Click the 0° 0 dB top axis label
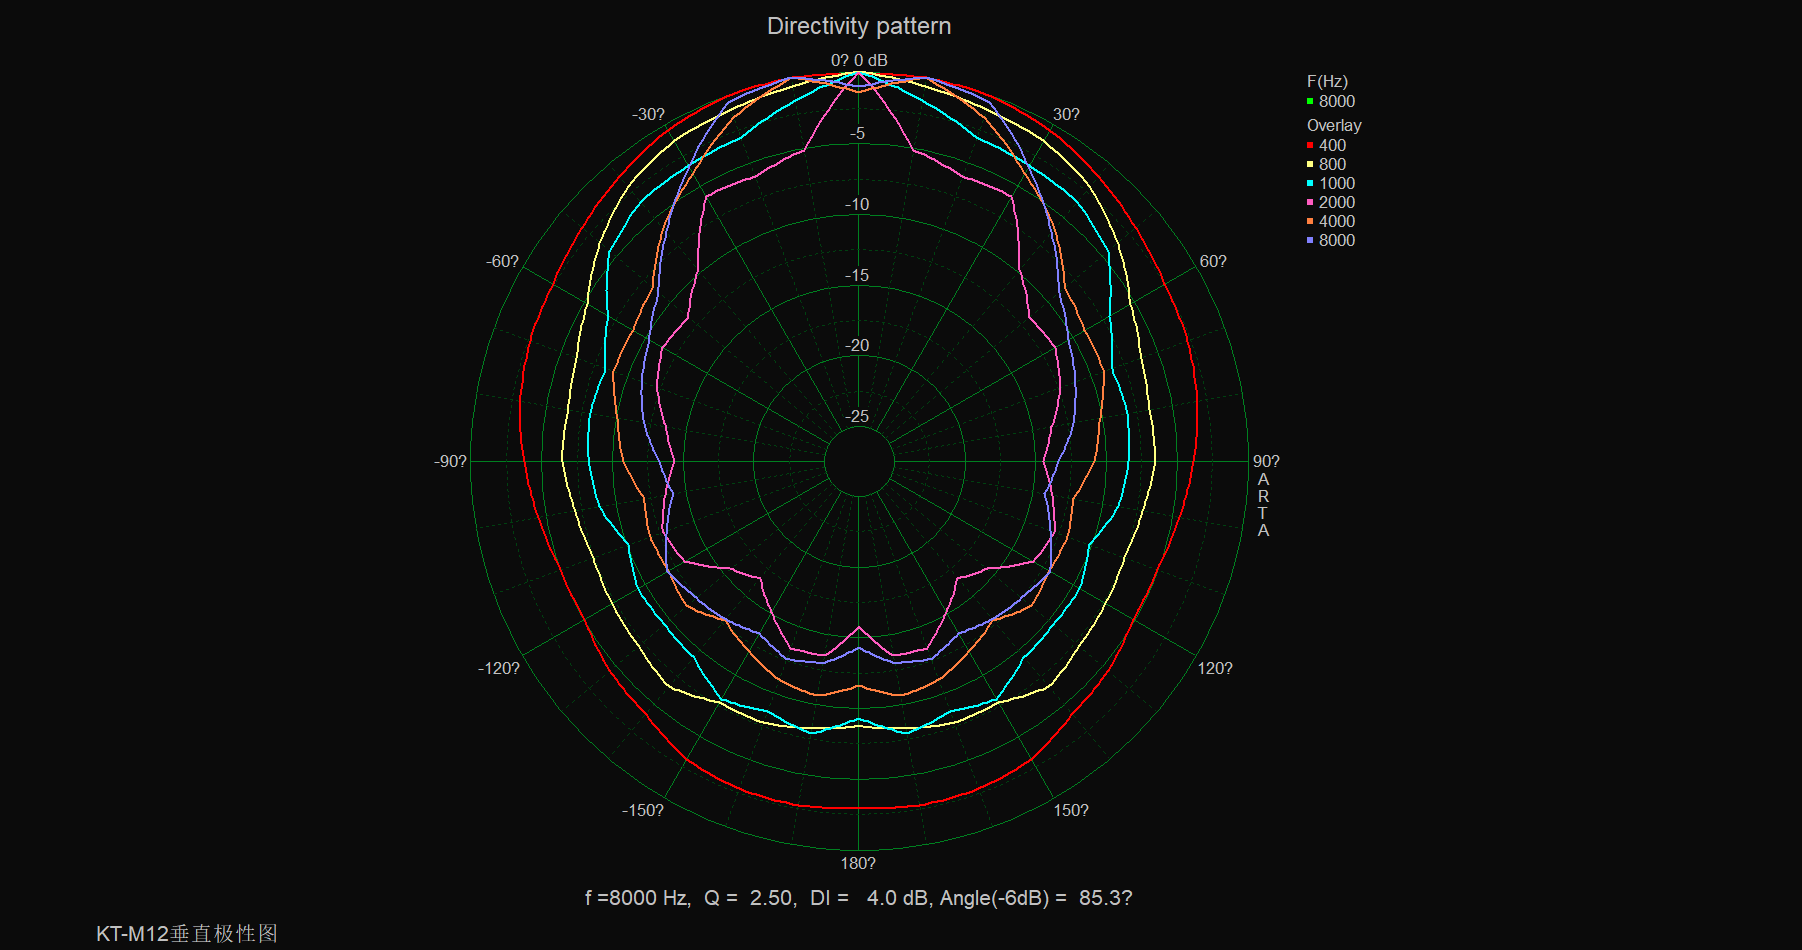Viewport: 1802px width, 950px height. coord(858,60)
